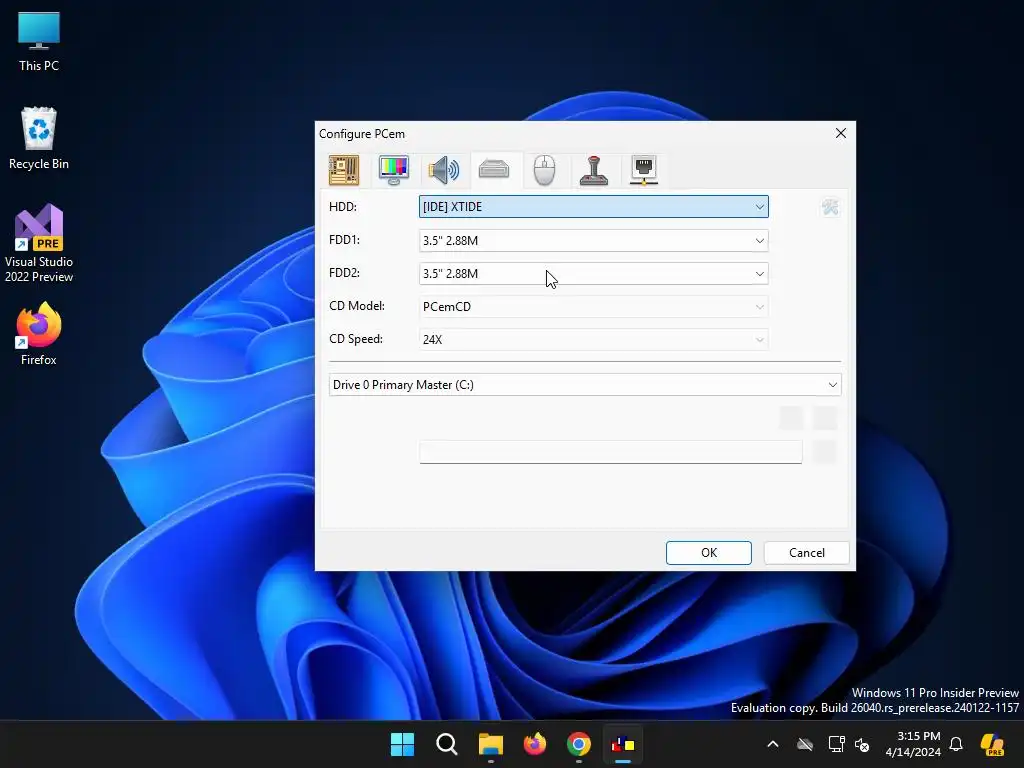Select the Recycle Bin desktop icon
This screenshot has height=768, width=1024.
pos(39,138)
